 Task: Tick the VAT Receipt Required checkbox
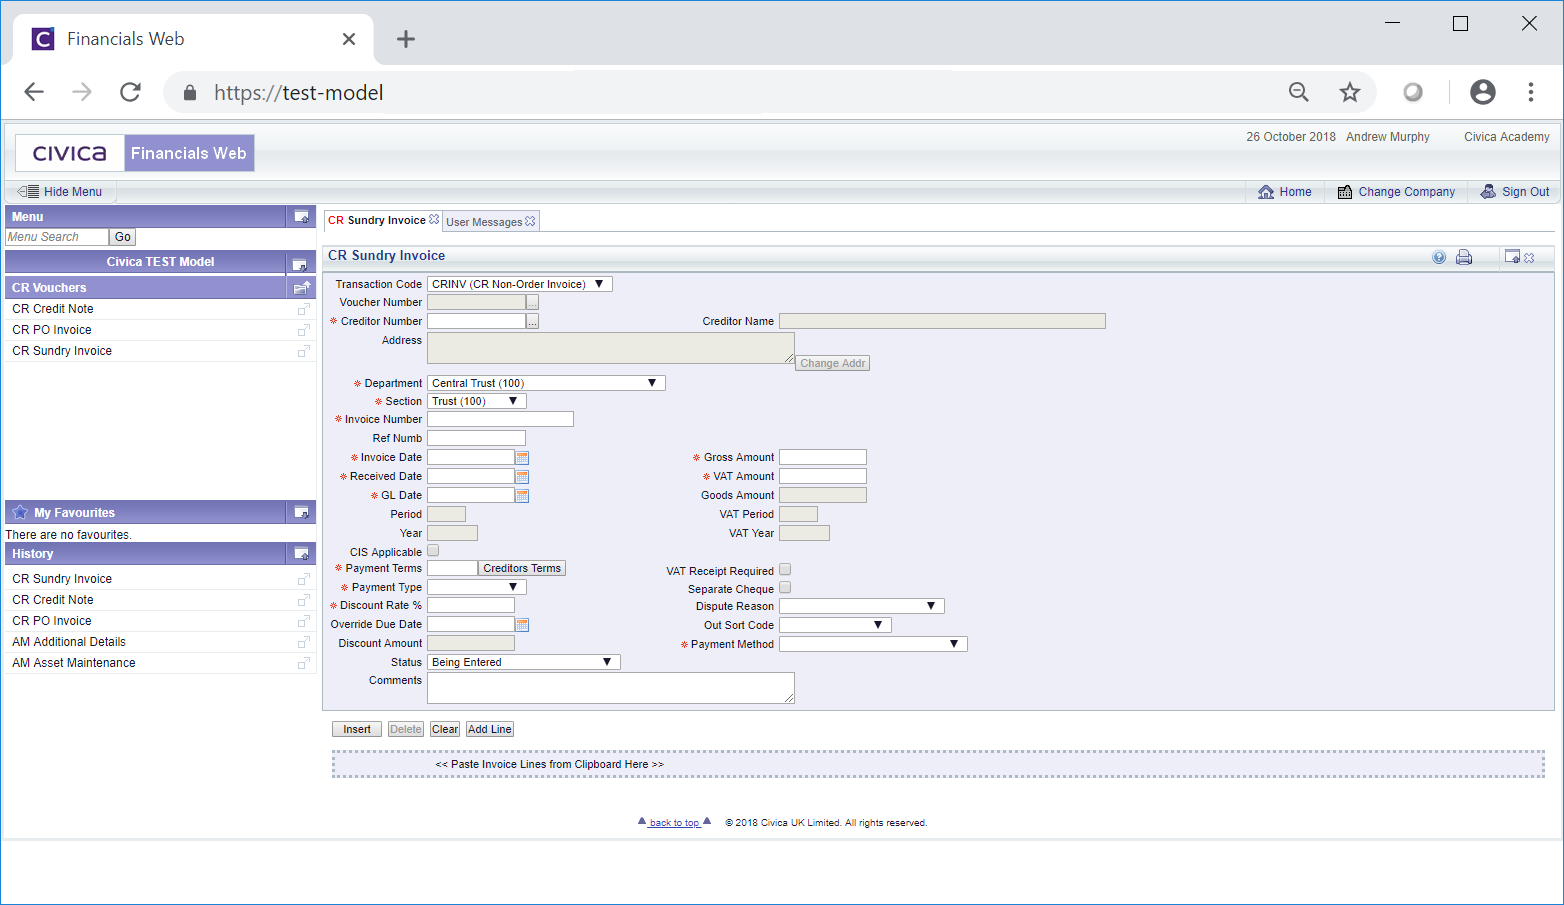click(785, 570)
